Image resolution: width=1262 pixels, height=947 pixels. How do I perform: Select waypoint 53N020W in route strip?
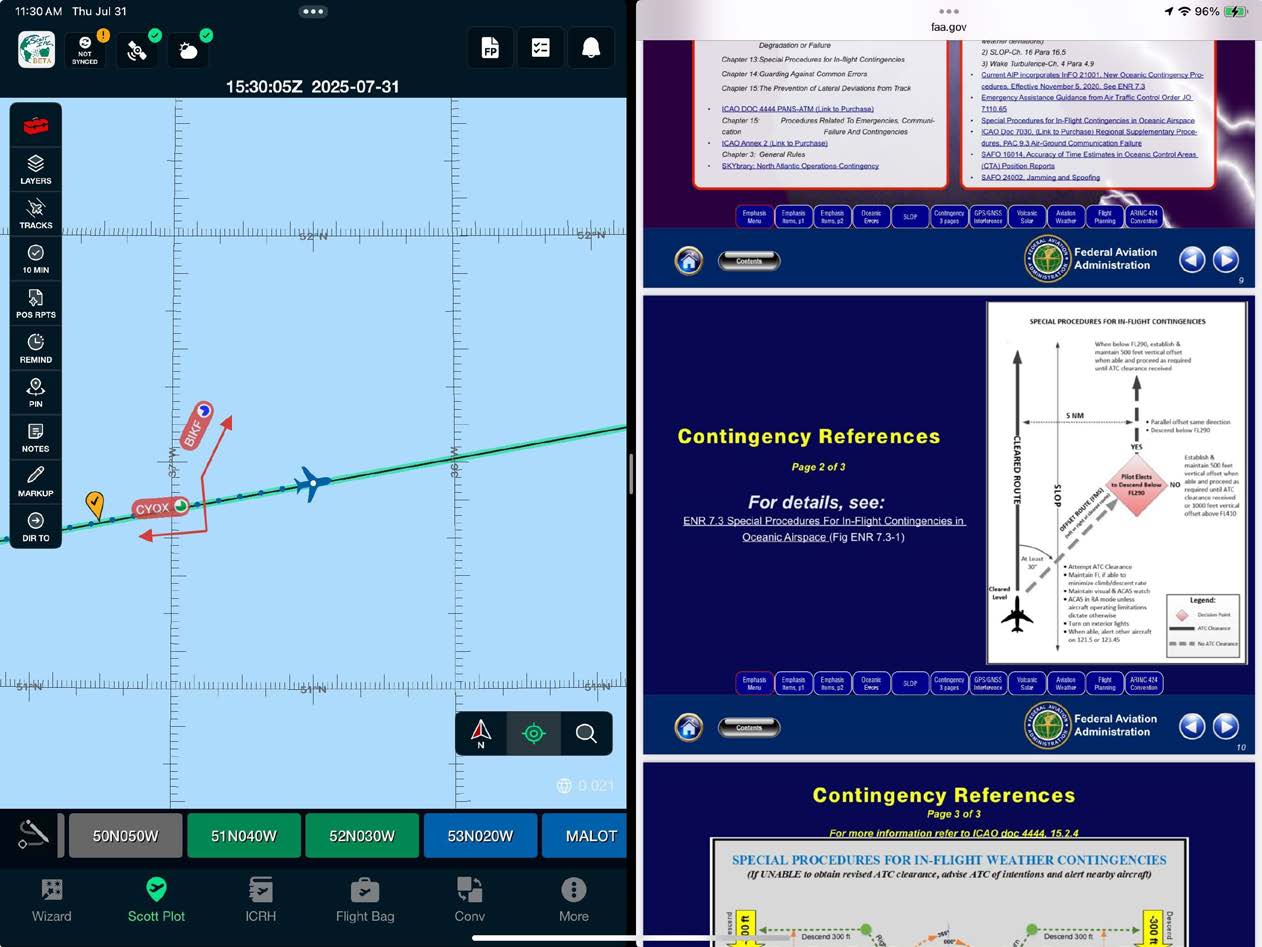point(481,836)
